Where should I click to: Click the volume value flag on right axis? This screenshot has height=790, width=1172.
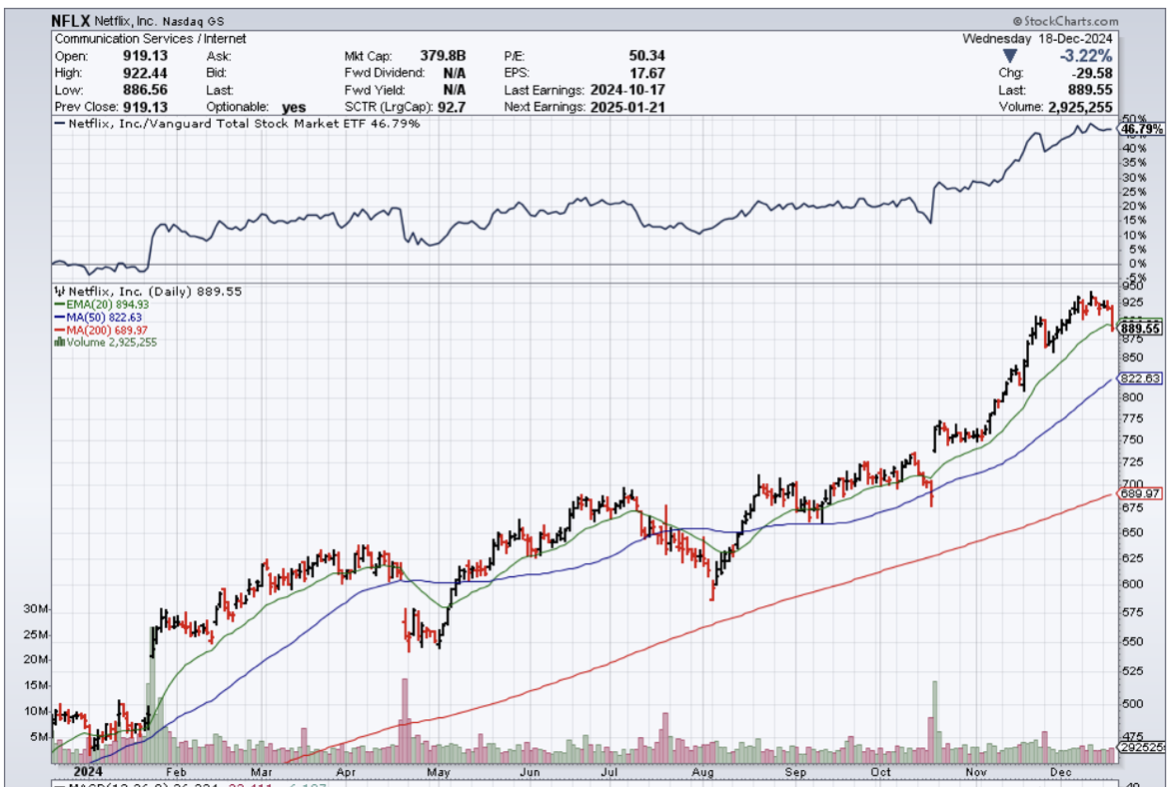click(1141, 747)
